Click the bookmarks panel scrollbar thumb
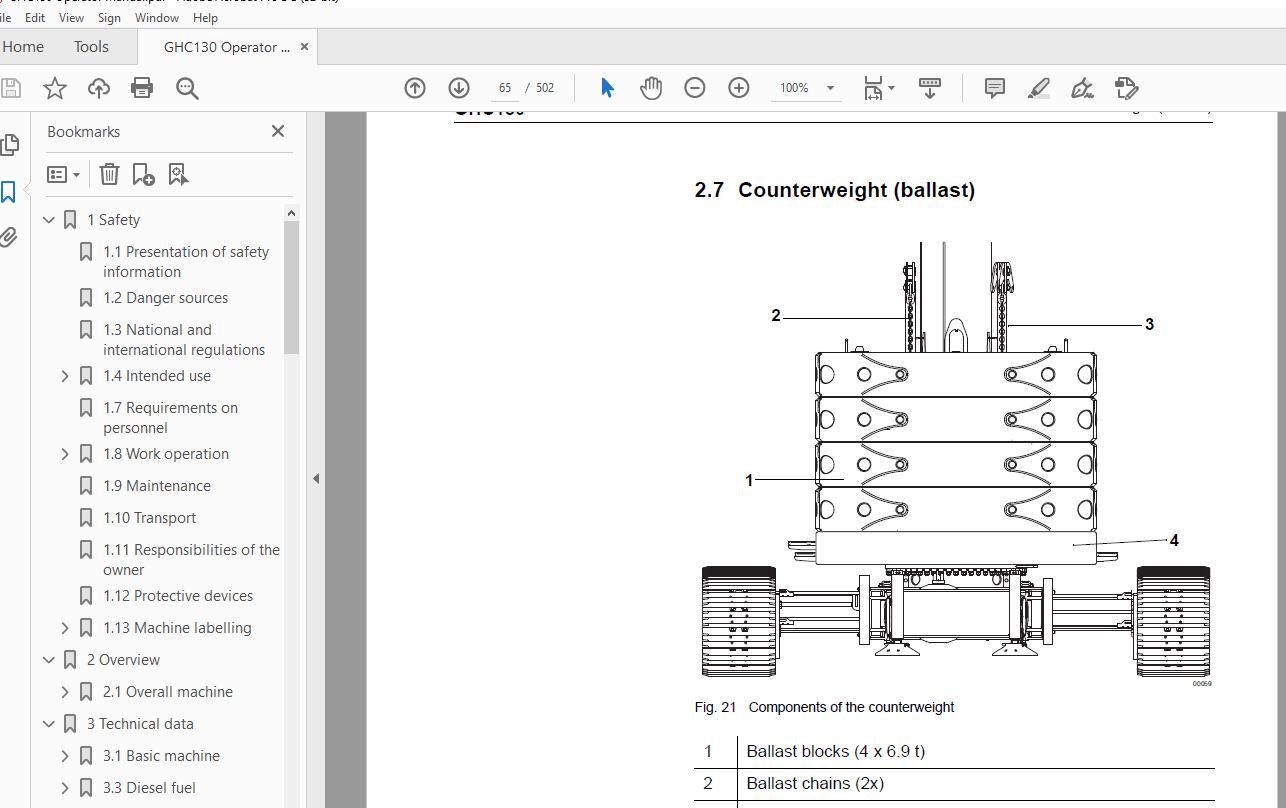 [x=292, y=288]
